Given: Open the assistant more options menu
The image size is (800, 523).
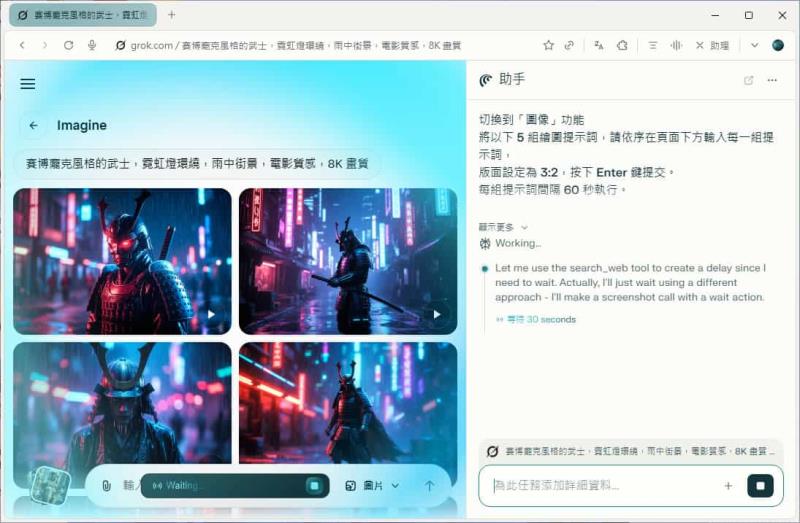Looking at the screenshot, I should (772, 80).
